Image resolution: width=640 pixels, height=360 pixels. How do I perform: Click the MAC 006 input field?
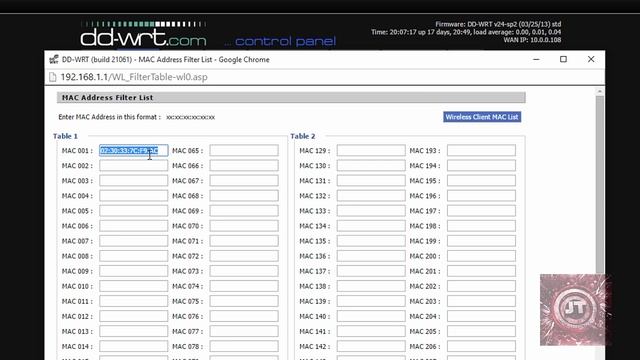tap(133, 226)
